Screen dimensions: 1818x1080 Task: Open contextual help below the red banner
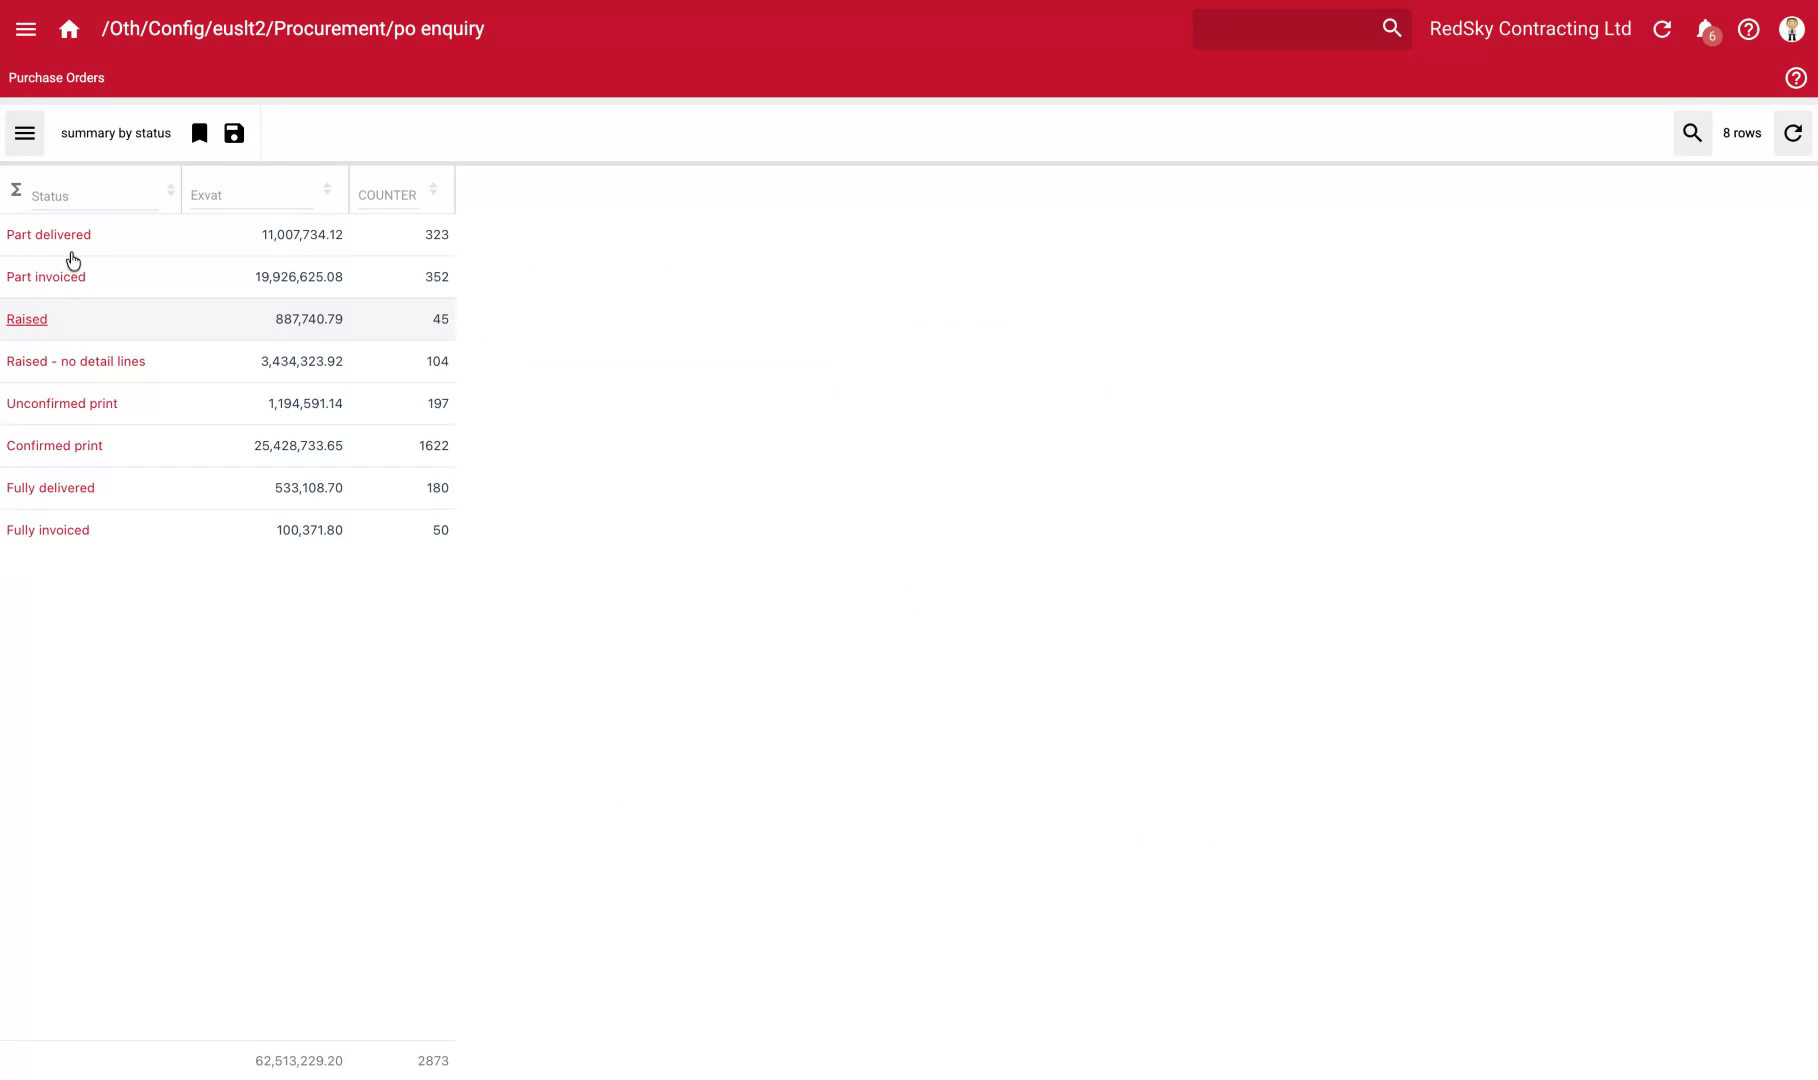tap(1795, 77)
